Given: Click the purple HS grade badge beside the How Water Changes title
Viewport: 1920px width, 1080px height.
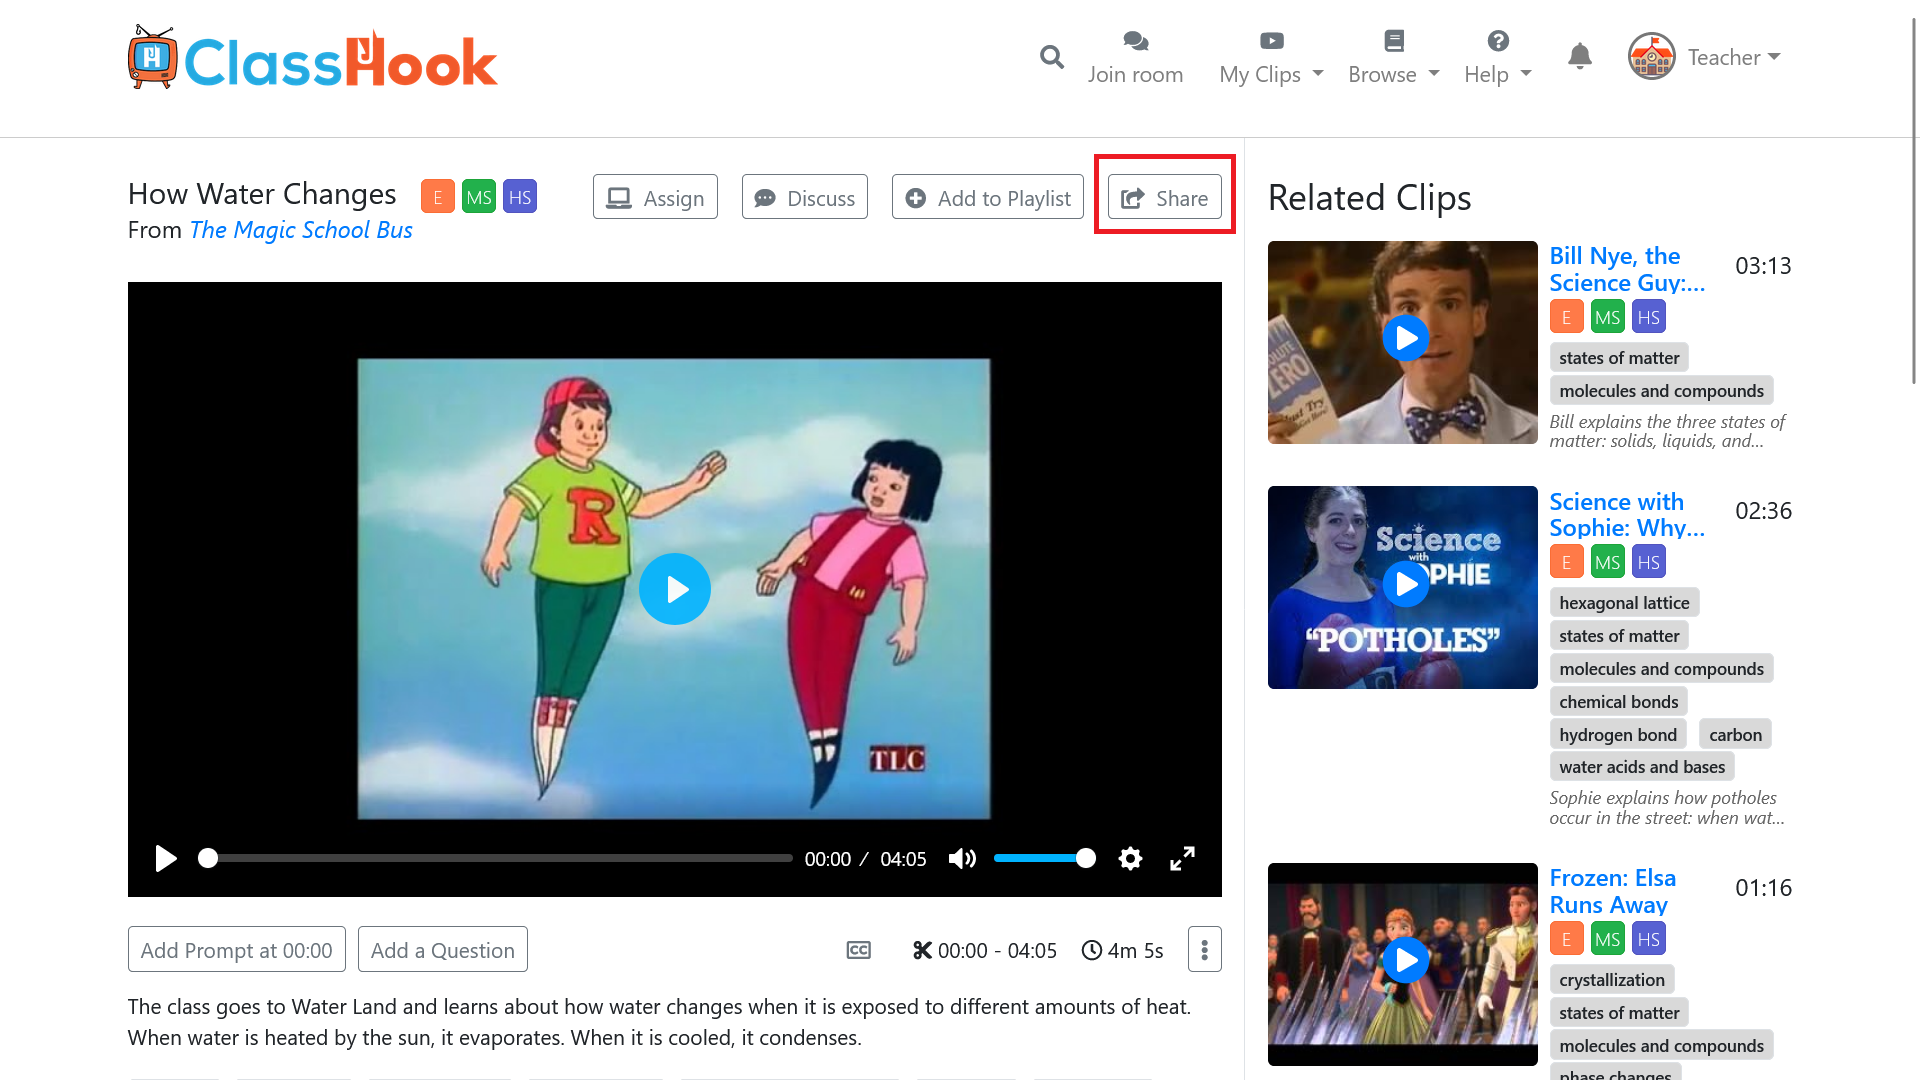Looking at the screenshot, I should [520, 197].
